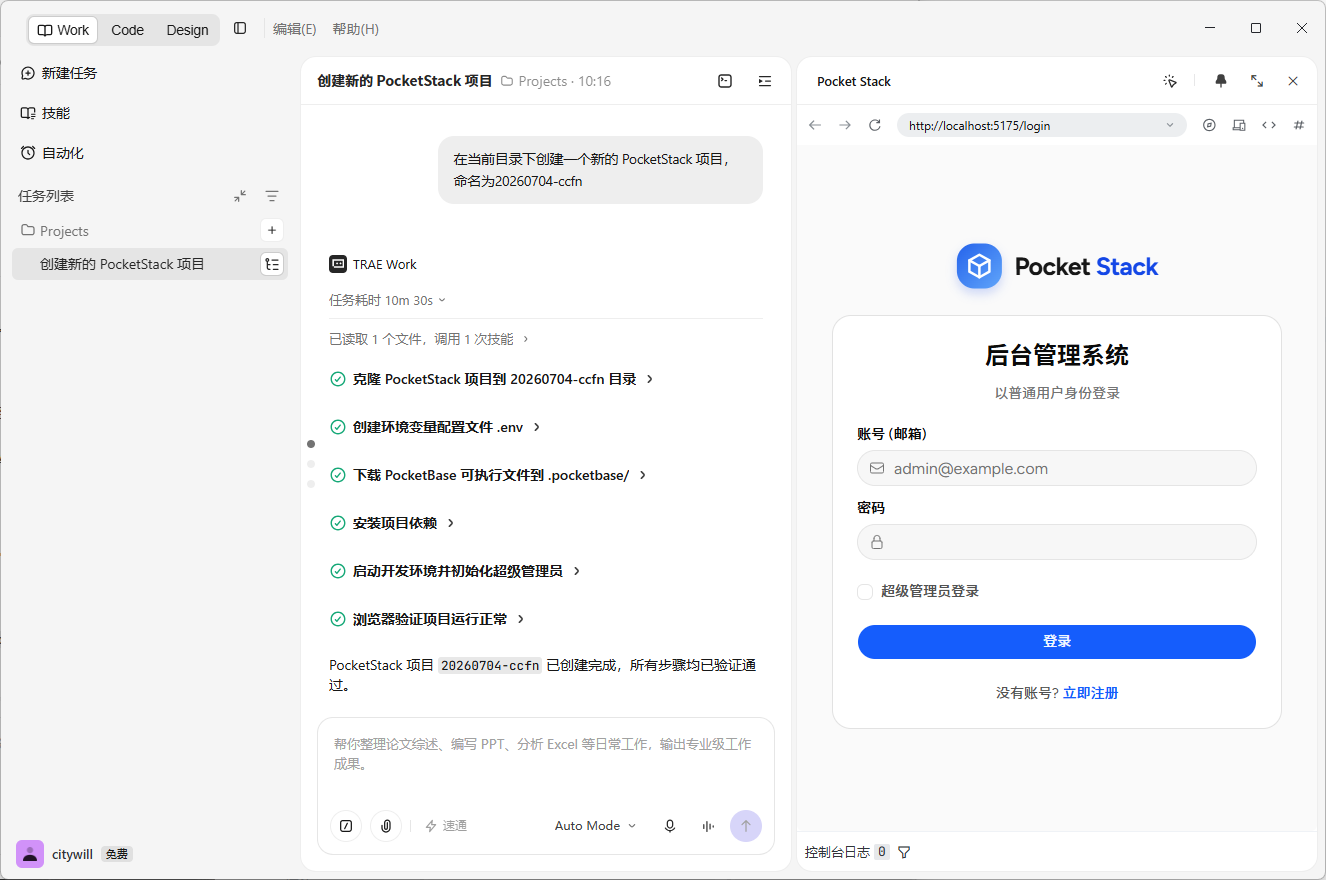The height and width of the screenshot is (880, 1326).
Task: Expand the 创建环境变量配置文件 .env step
Action: click(x=435, y=427)
